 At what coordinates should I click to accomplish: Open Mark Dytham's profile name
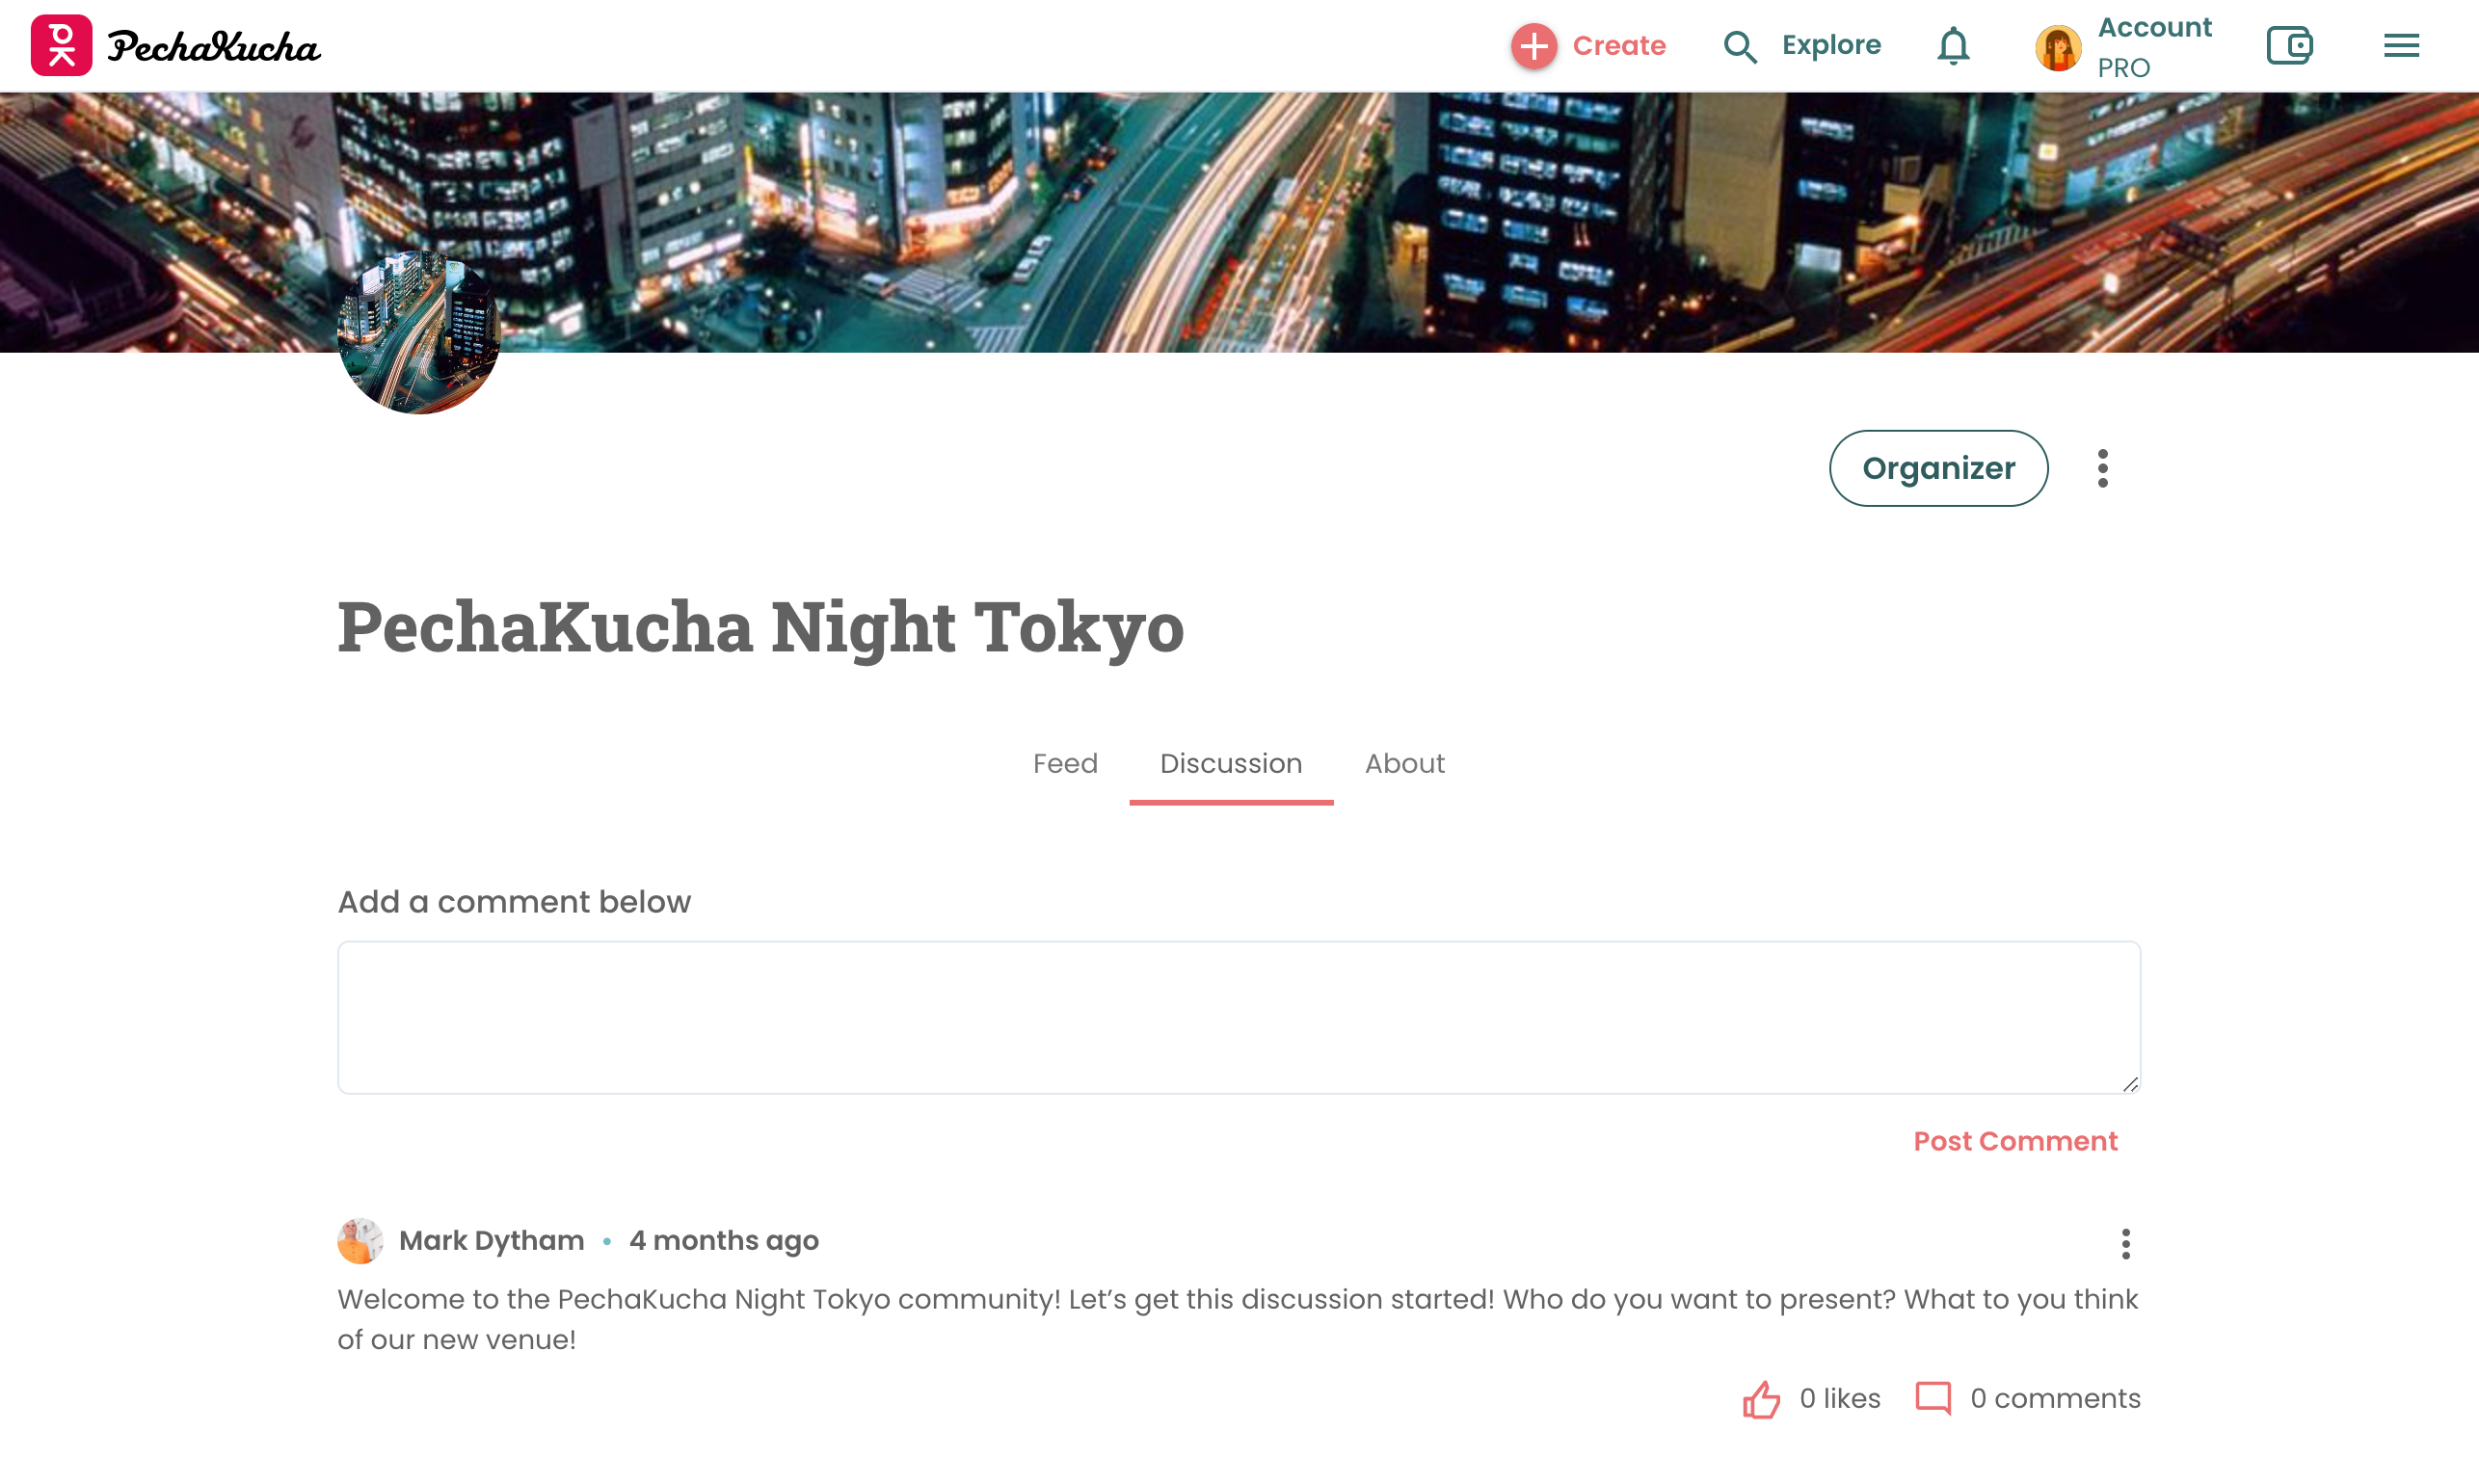(x=491, y=1240)
